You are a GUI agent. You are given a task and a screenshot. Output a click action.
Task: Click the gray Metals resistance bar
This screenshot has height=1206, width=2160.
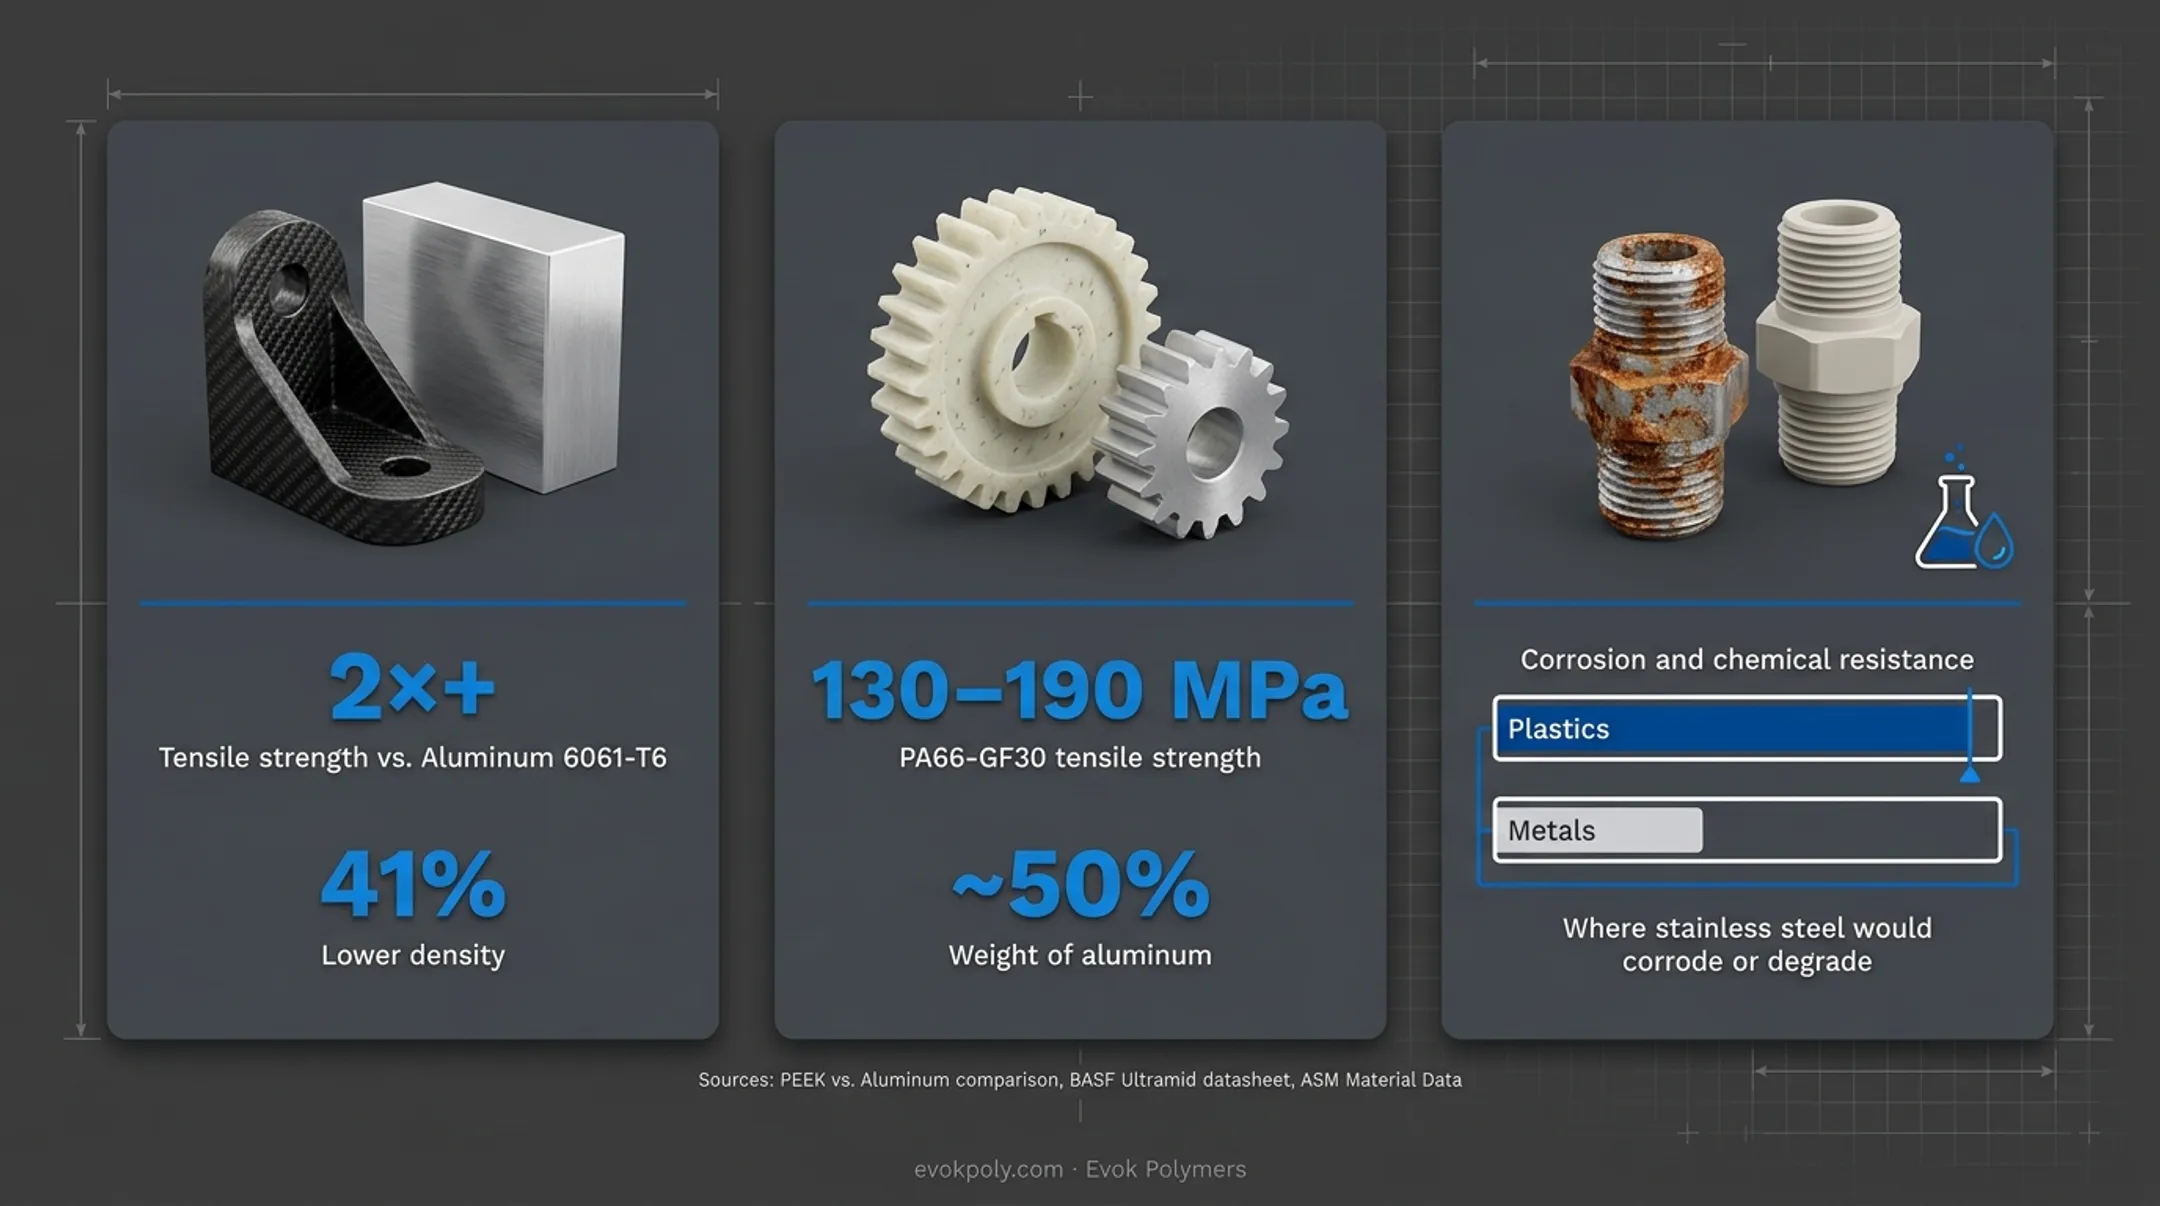(x=1600, y=830)
